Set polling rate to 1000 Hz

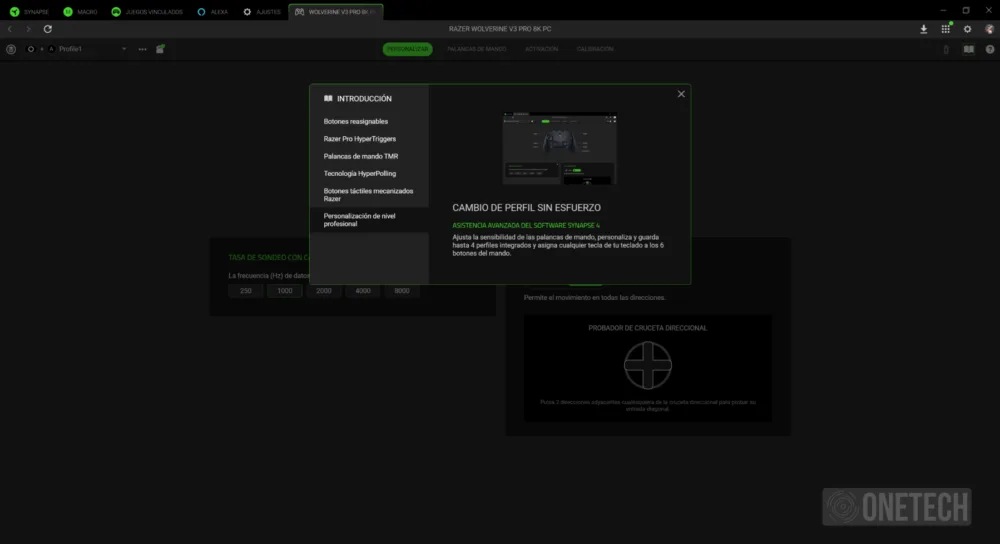pyautogui.click(x=284, y=291)
